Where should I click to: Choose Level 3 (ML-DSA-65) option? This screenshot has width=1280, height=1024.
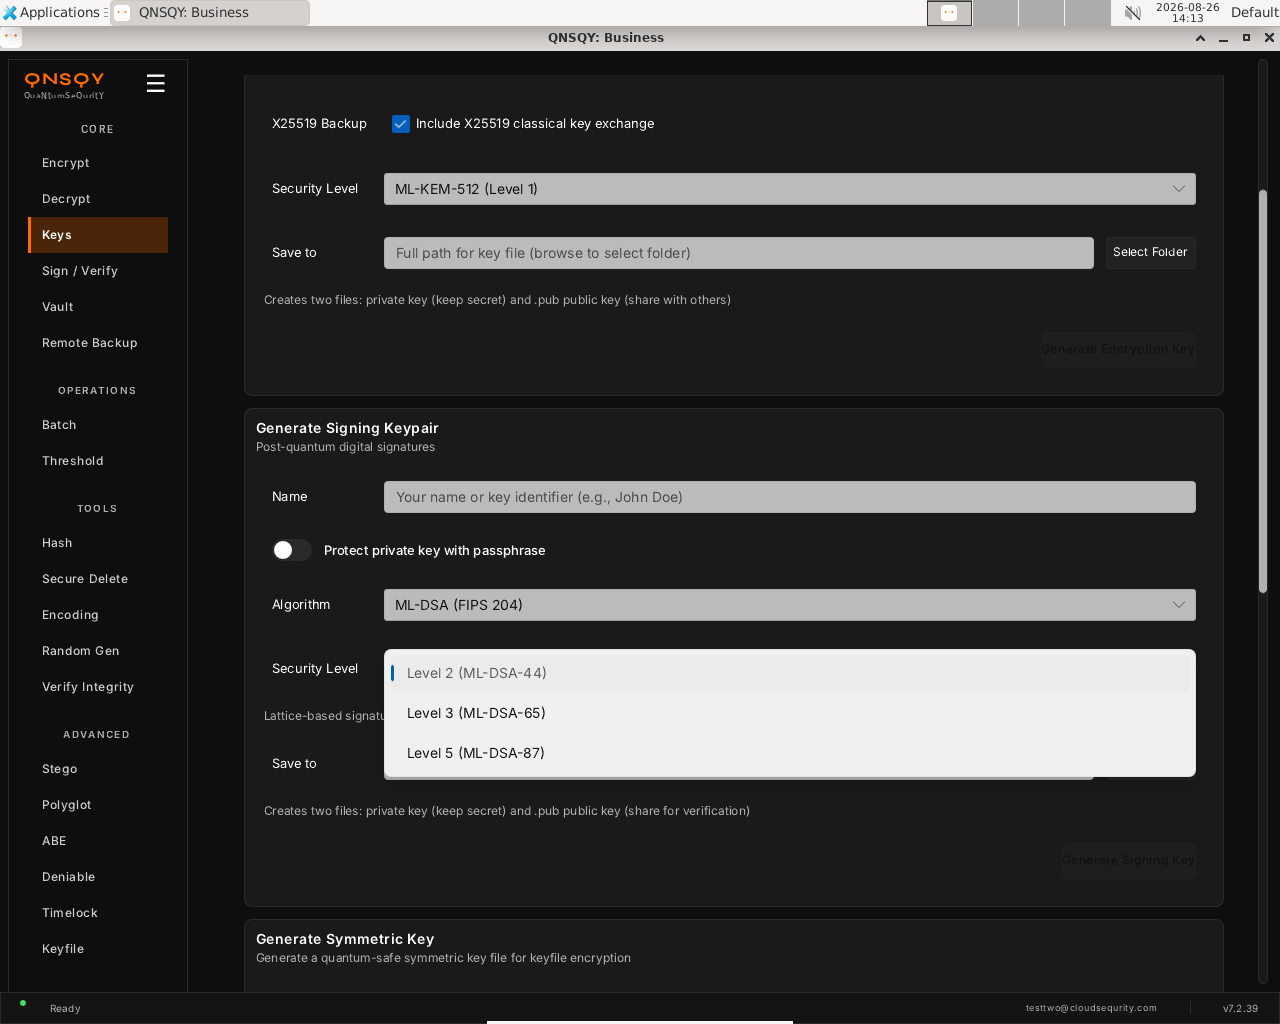coord(790,713)
